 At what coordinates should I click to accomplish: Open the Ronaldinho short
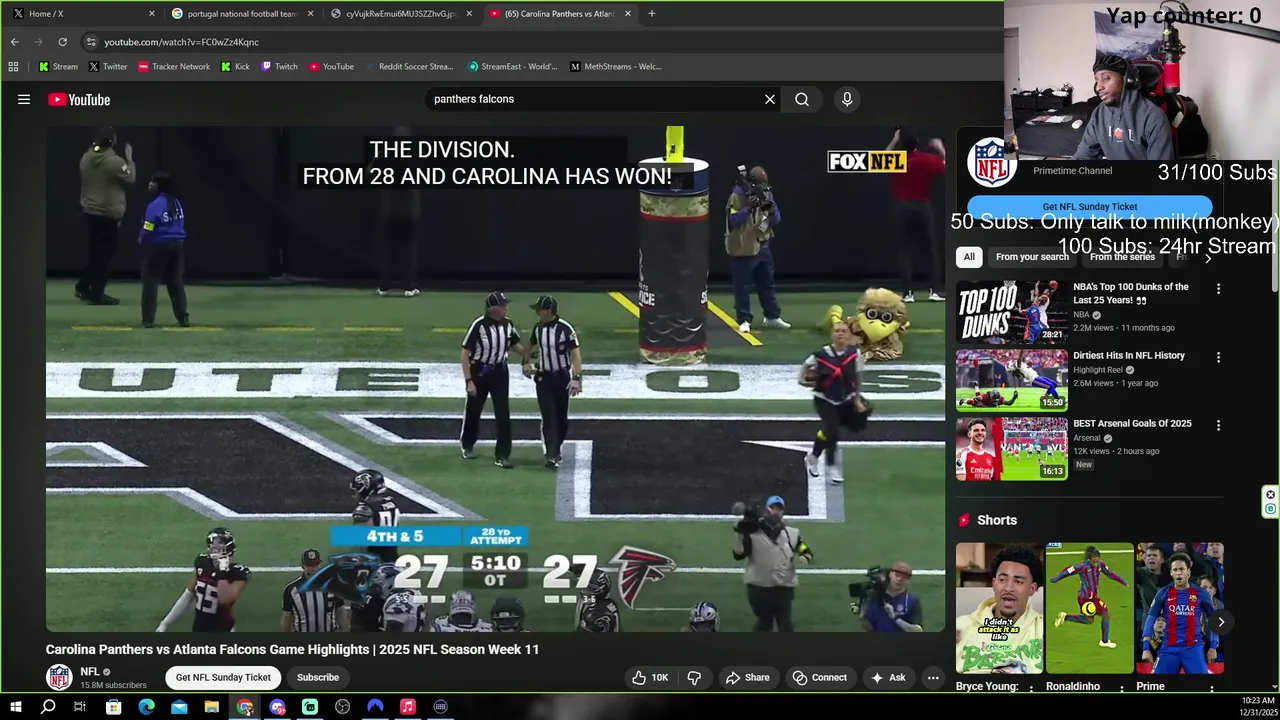(x=1089, y=608)
